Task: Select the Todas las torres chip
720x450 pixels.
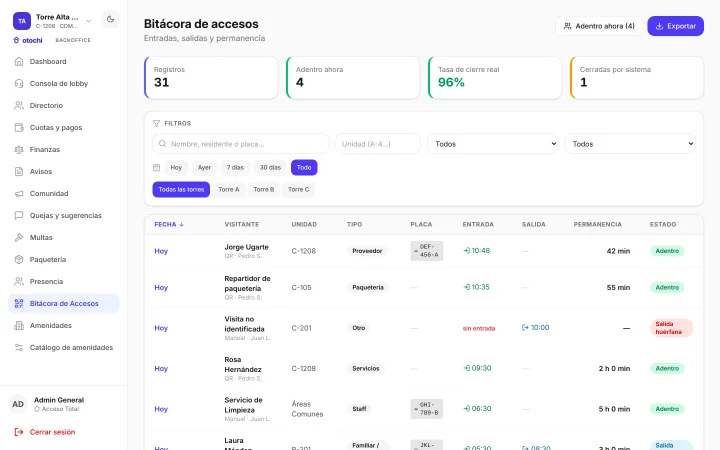Action: coord(181,190)
